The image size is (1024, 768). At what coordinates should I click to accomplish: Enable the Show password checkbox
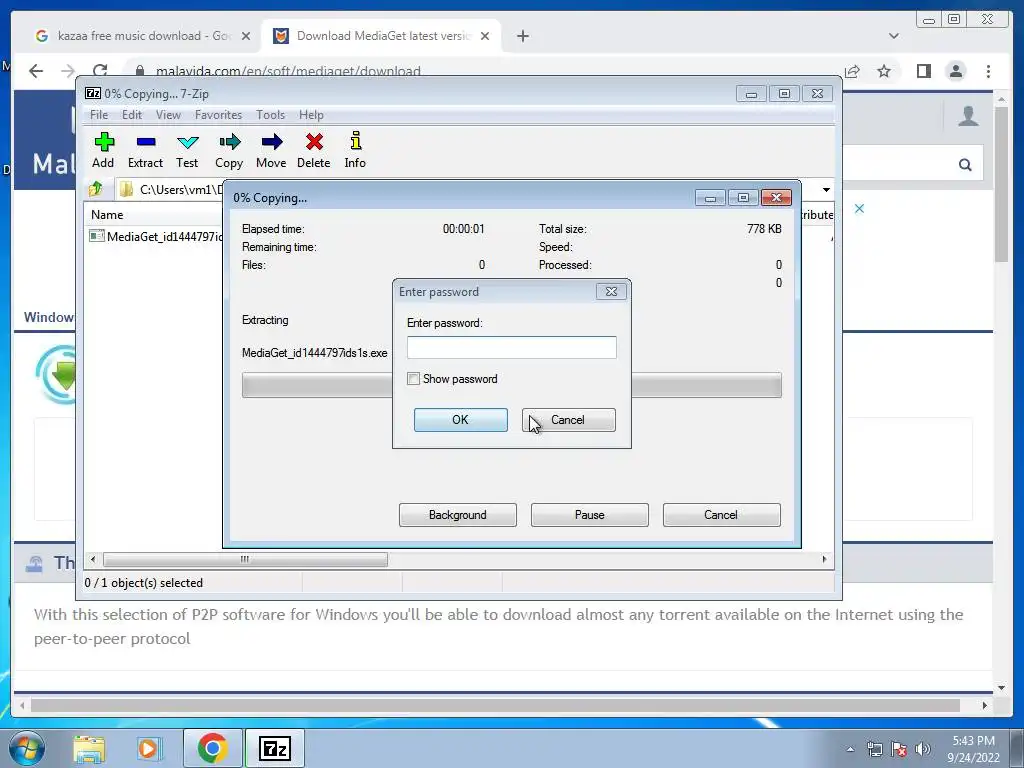[413, 379]
